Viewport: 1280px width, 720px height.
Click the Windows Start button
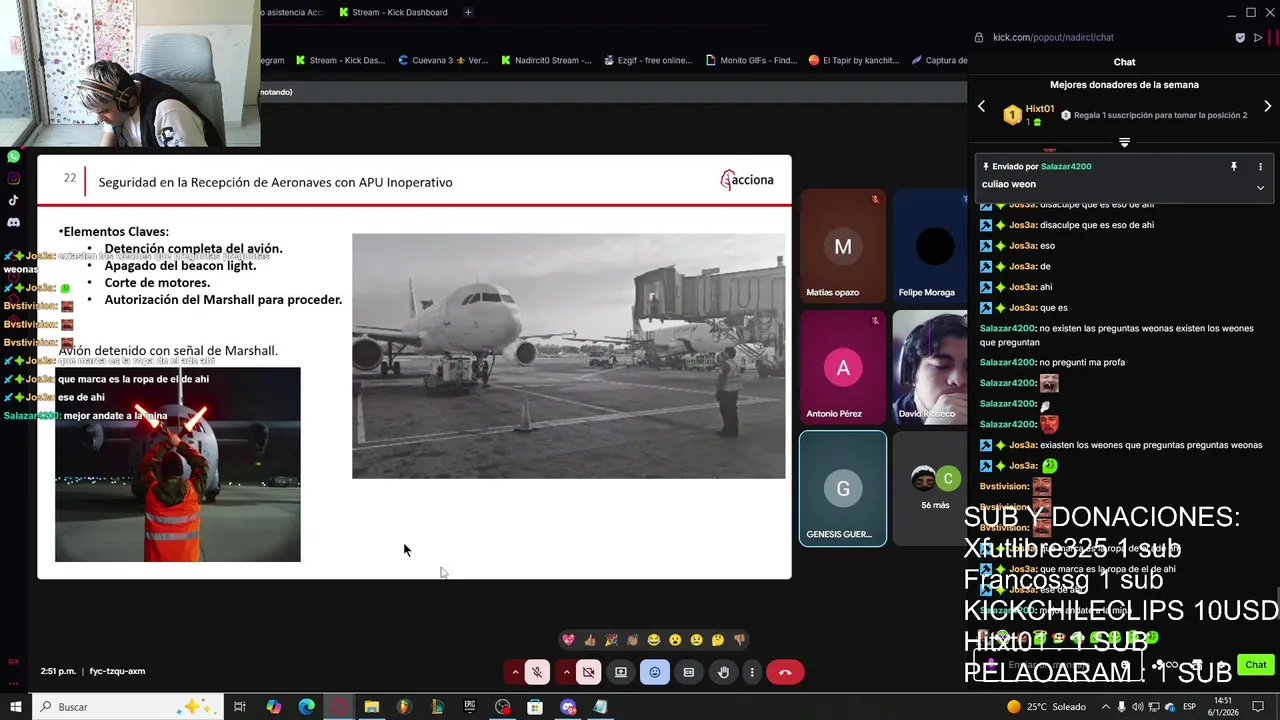[x=15, y=707]
